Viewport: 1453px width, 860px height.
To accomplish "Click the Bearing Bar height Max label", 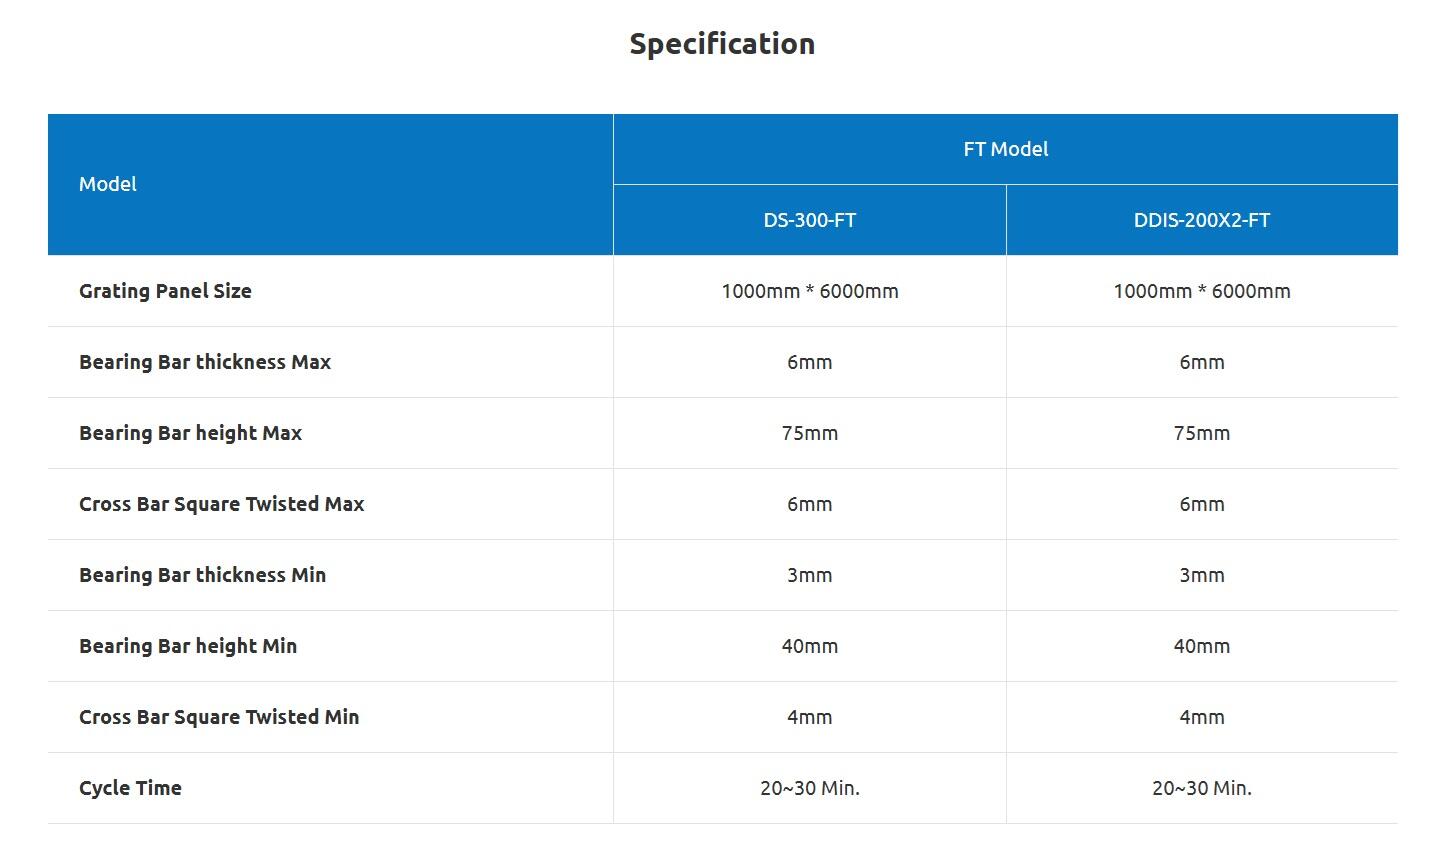I will click(190, 433).
